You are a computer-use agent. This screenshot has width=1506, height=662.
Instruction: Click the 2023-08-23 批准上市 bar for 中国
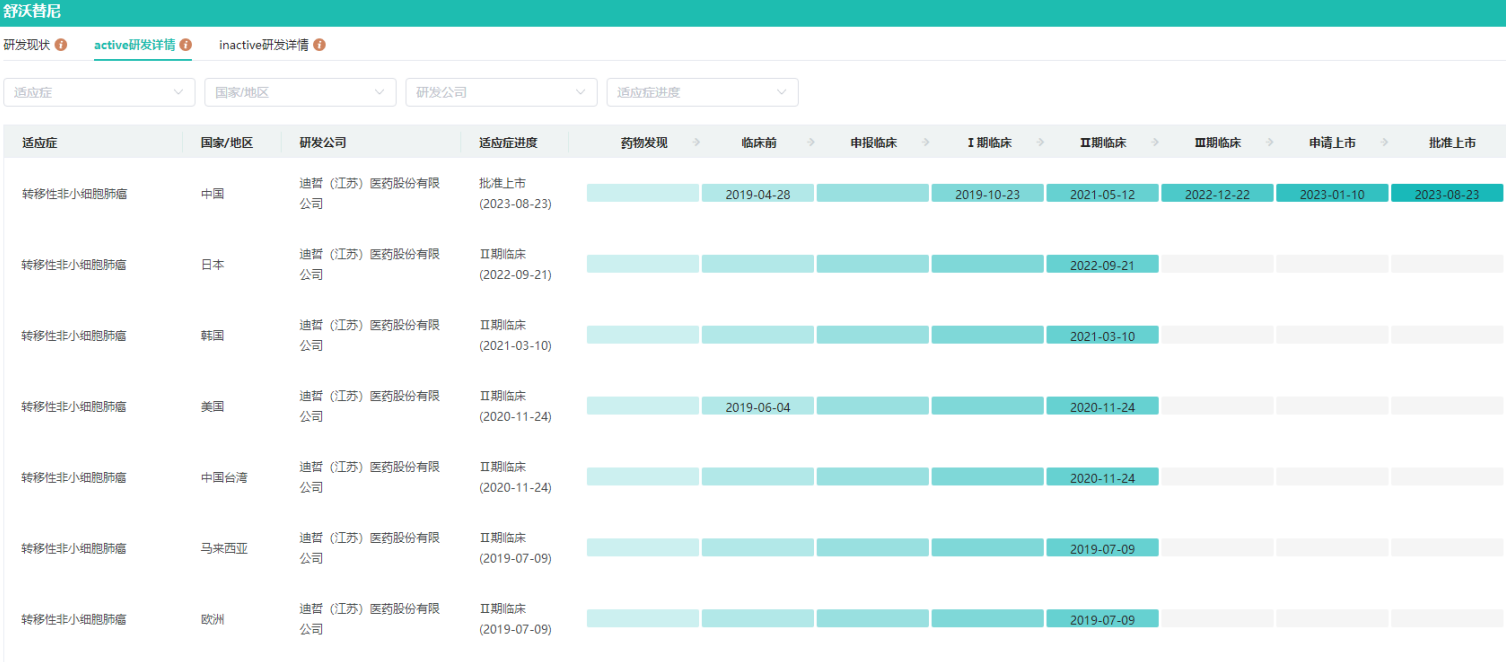pyautogui.click(x=1446, y=194)
